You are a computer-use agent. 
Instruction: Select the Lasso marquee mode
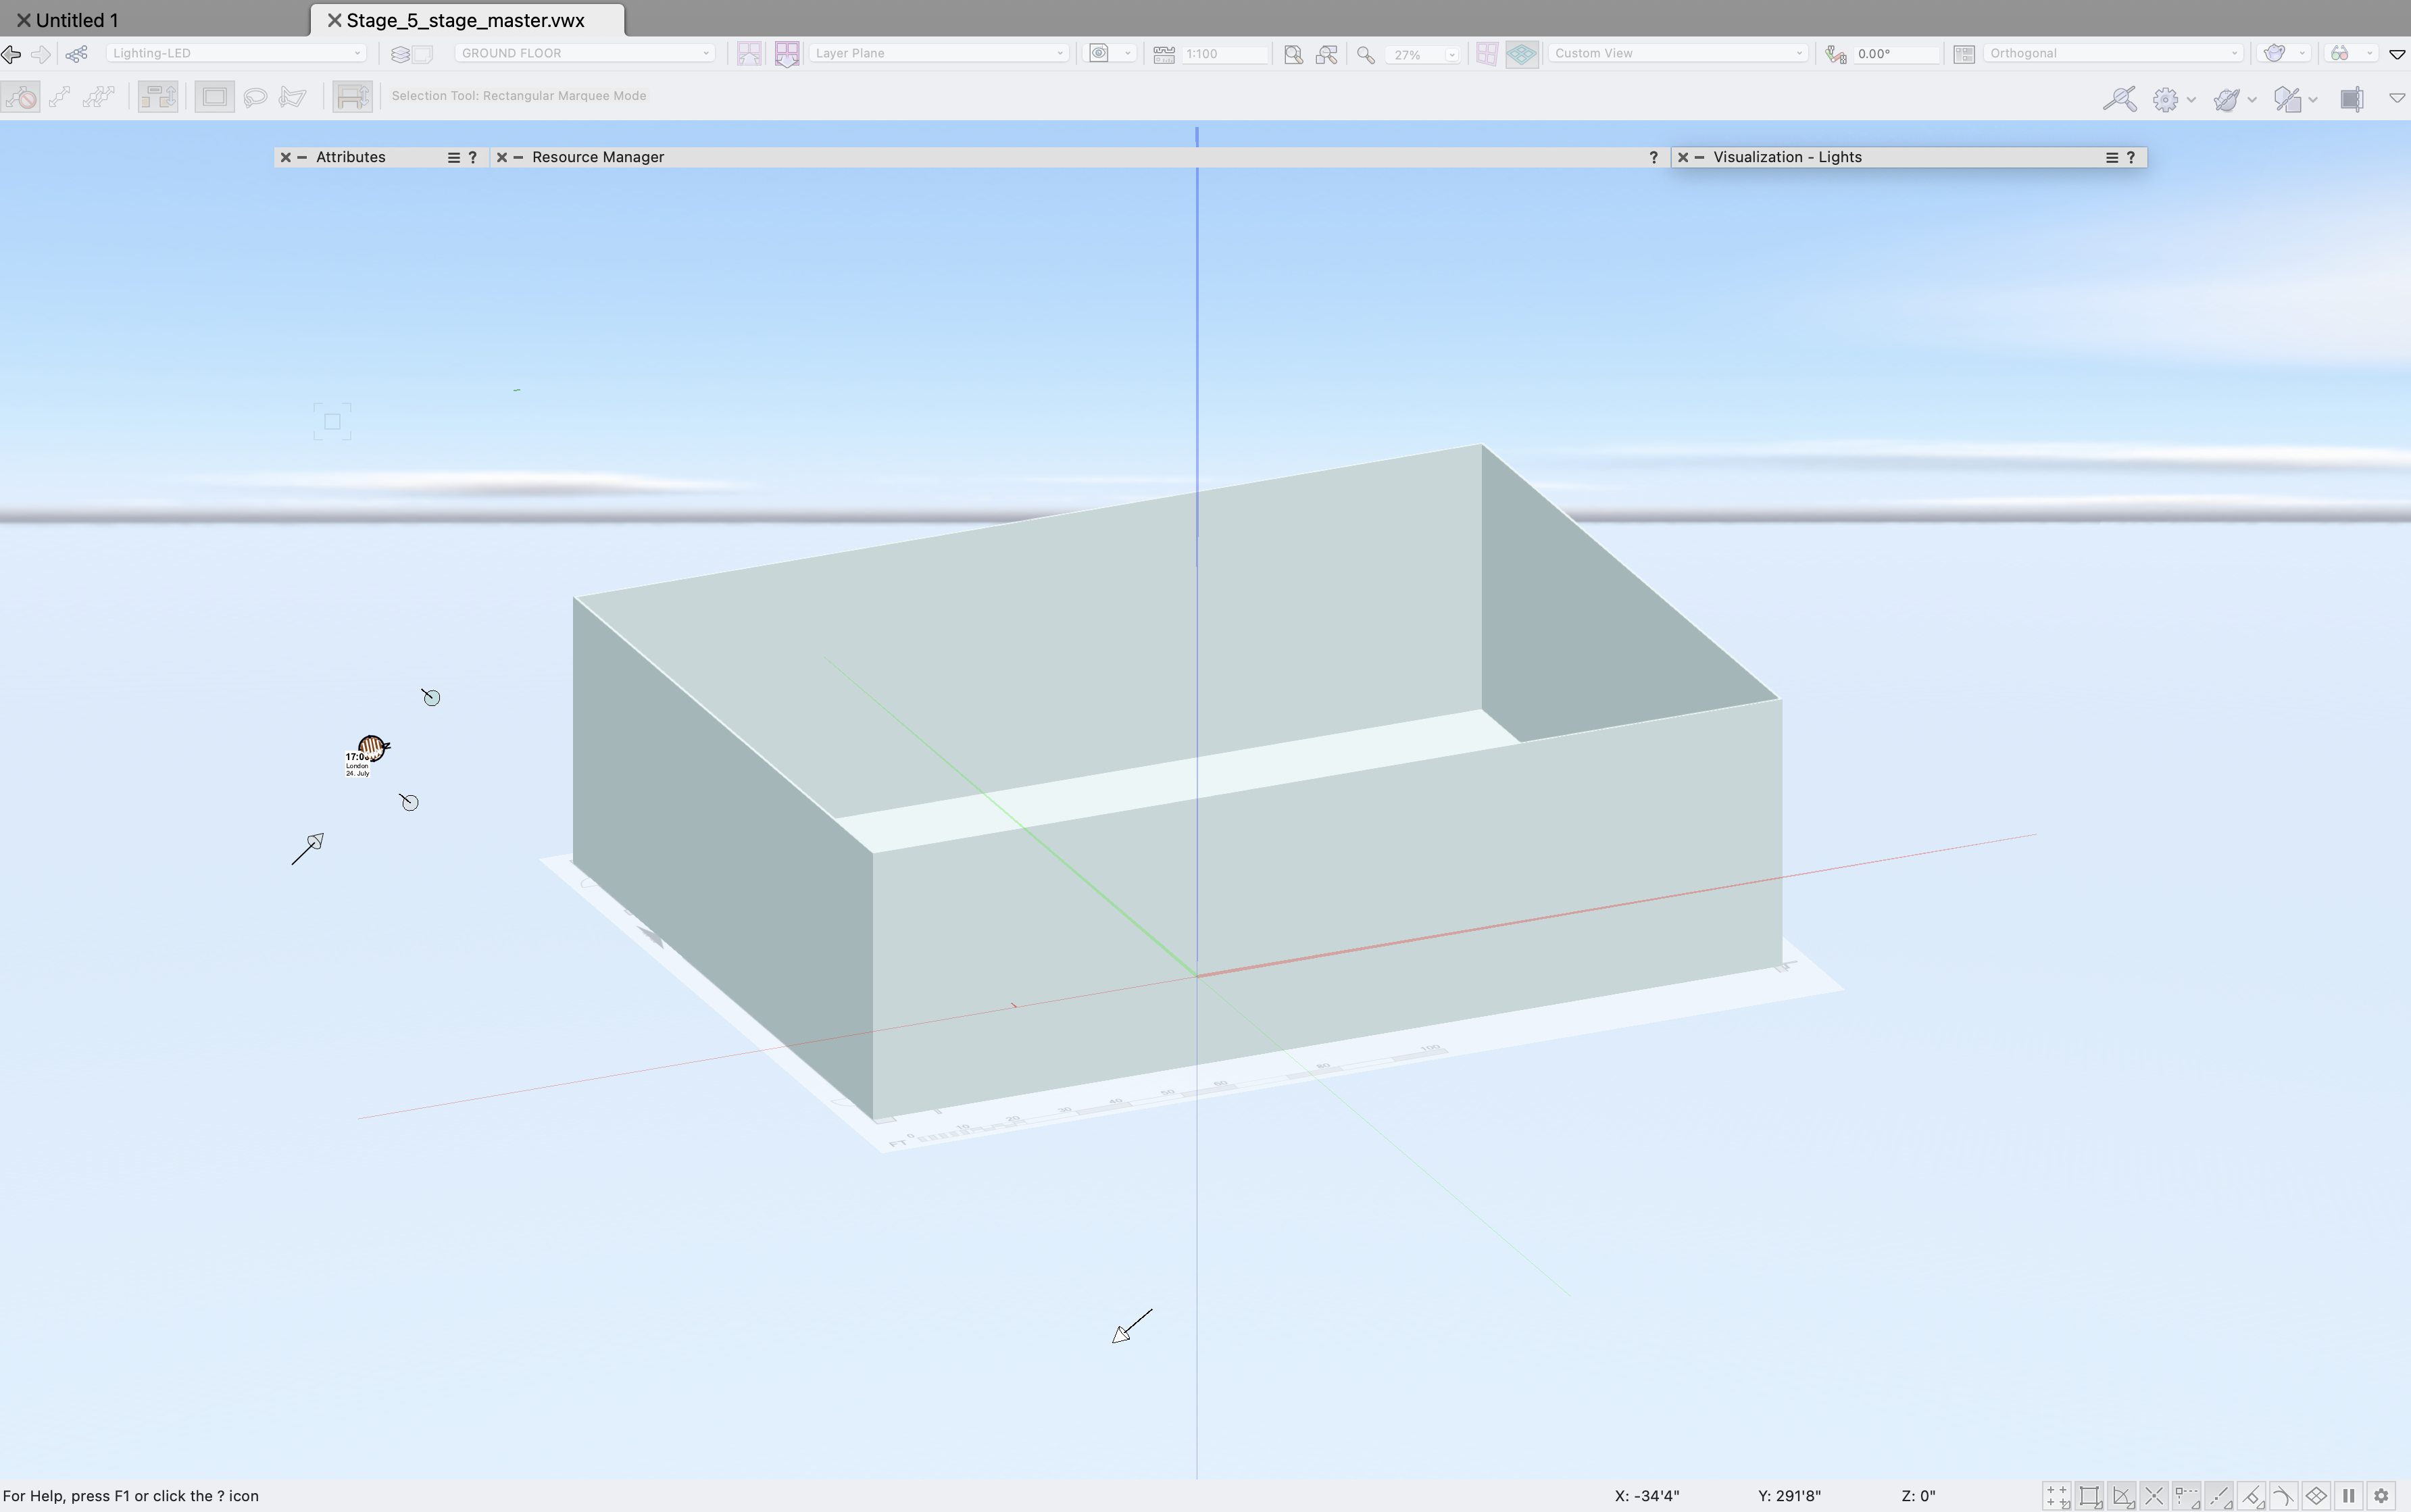[x=256, y=96]
